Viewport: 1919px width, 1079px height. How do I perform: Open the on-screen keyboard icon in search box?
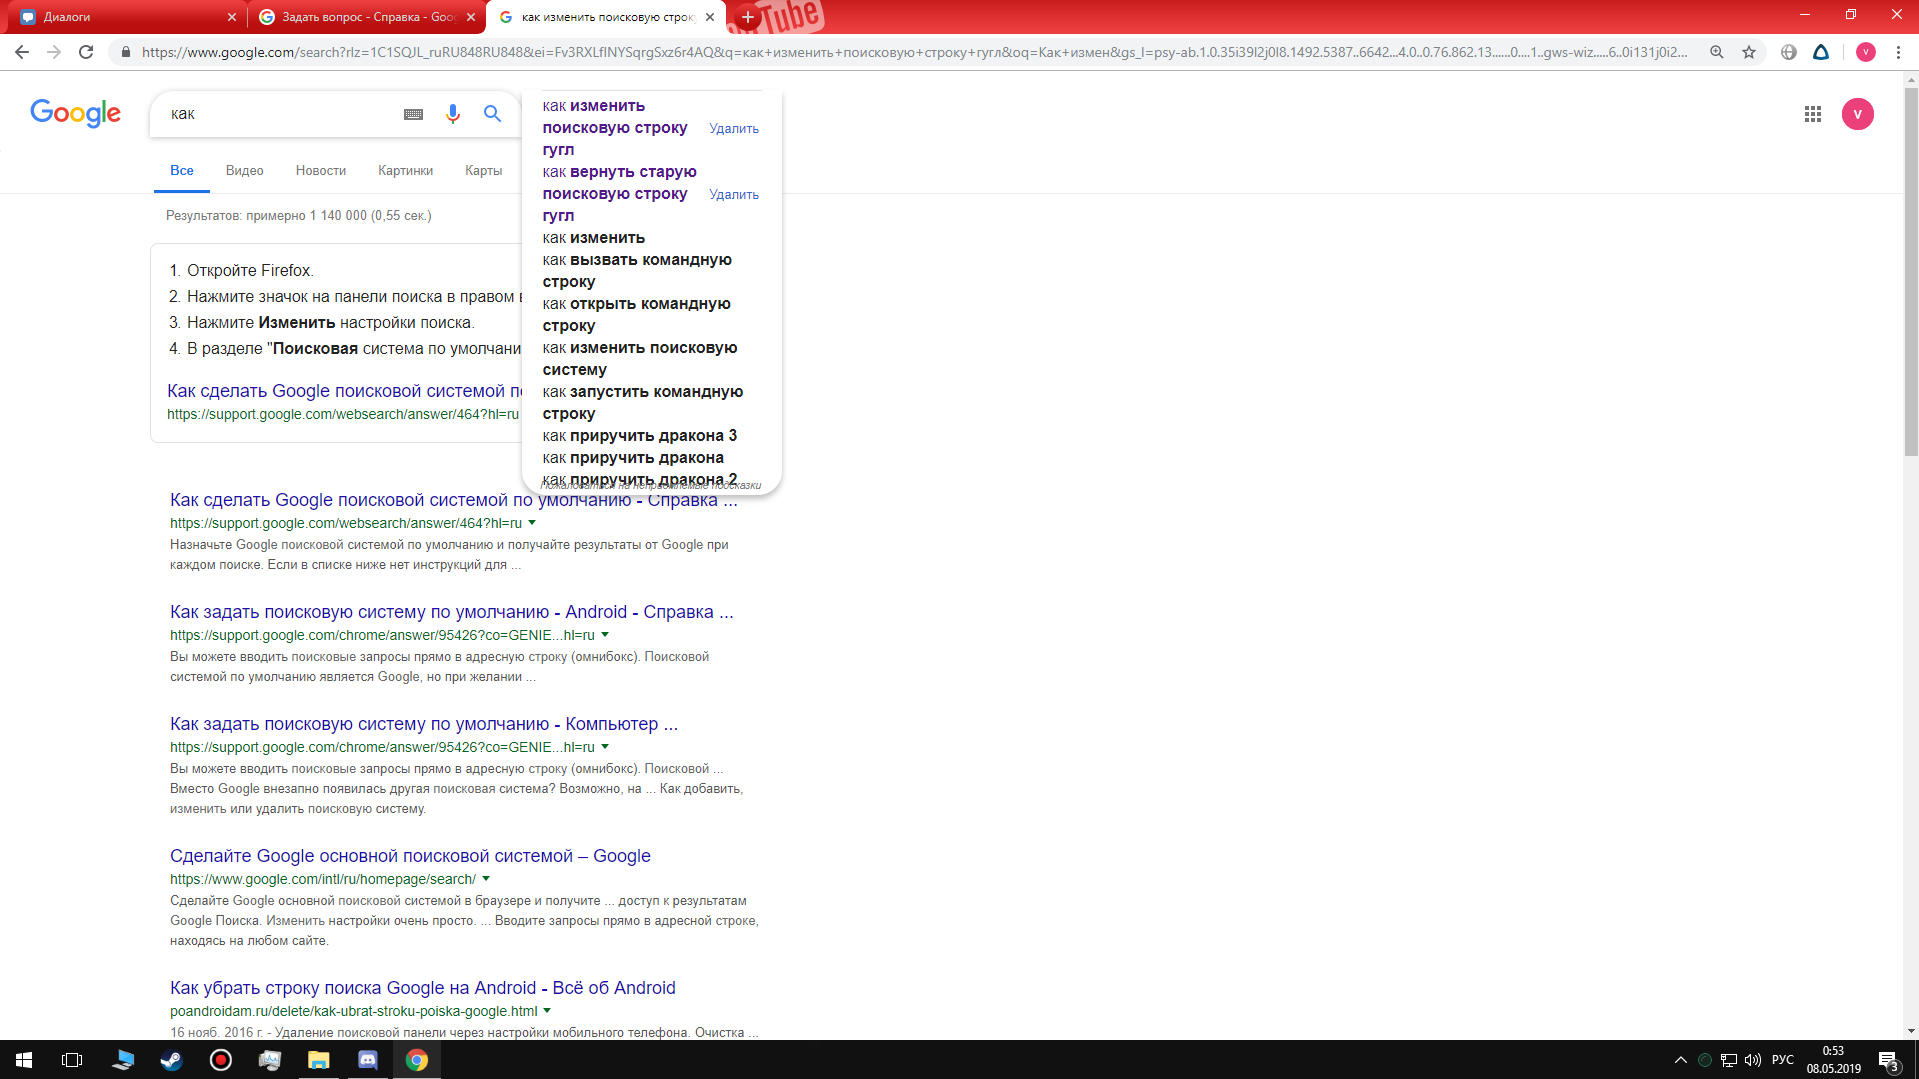point(413,114)
